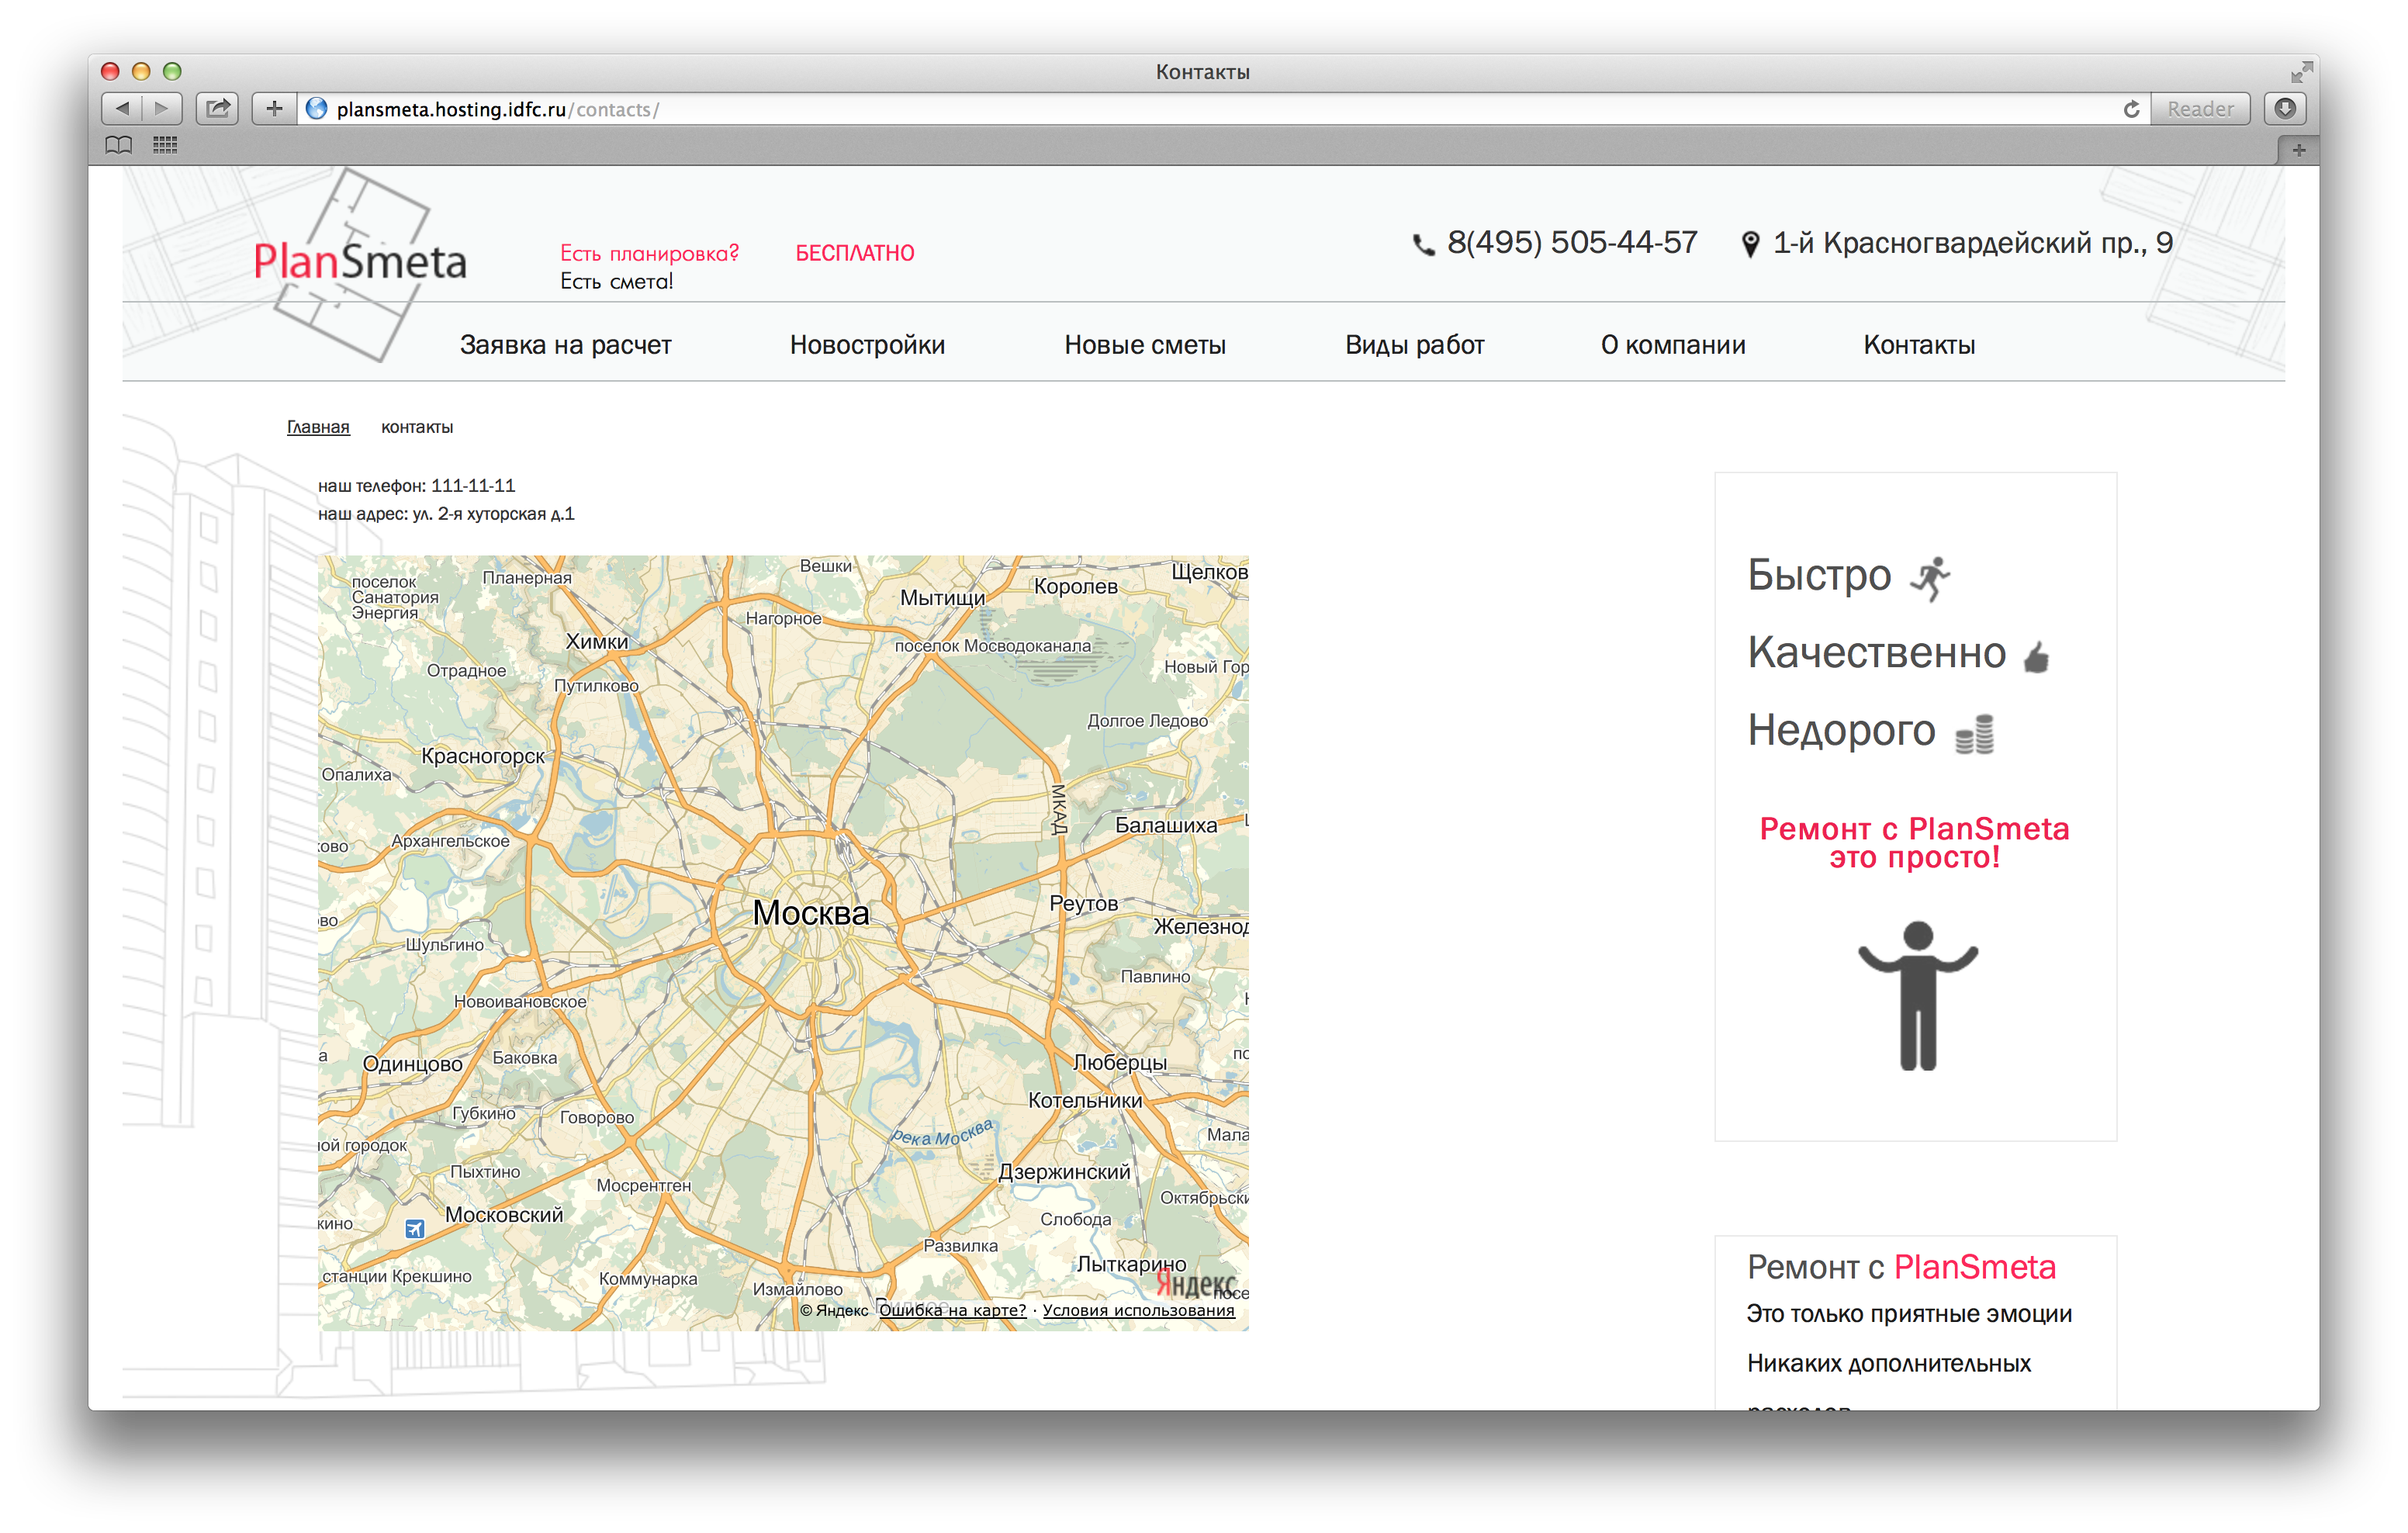Screen dimensions: 2408x1533
Task: Open the Downloads arrow icon
Action: click(2285, 108)
